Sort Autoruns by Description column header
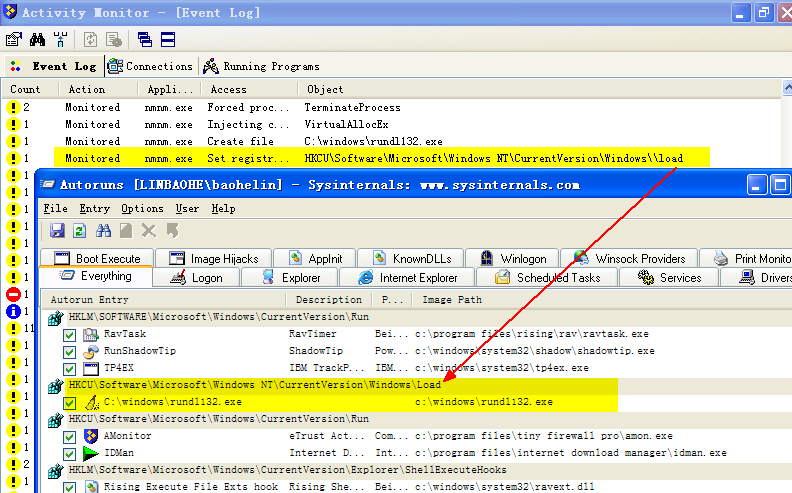Viewport: 792px width, 493px height. tap(329, 300)
